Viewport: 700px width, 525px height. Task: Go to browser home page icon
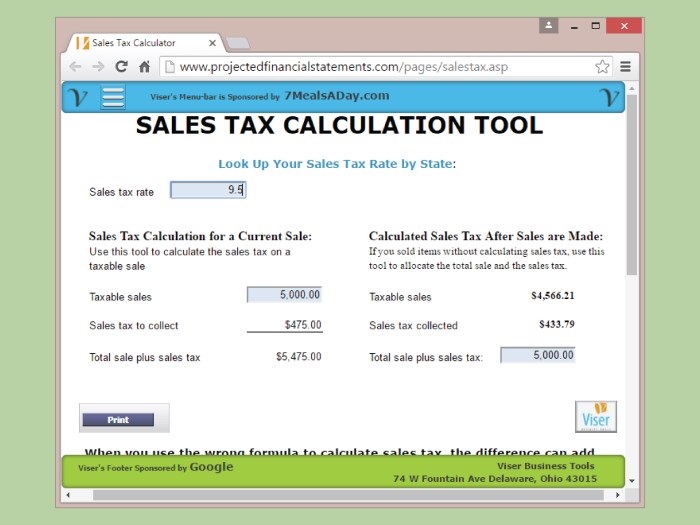(144, 67)
